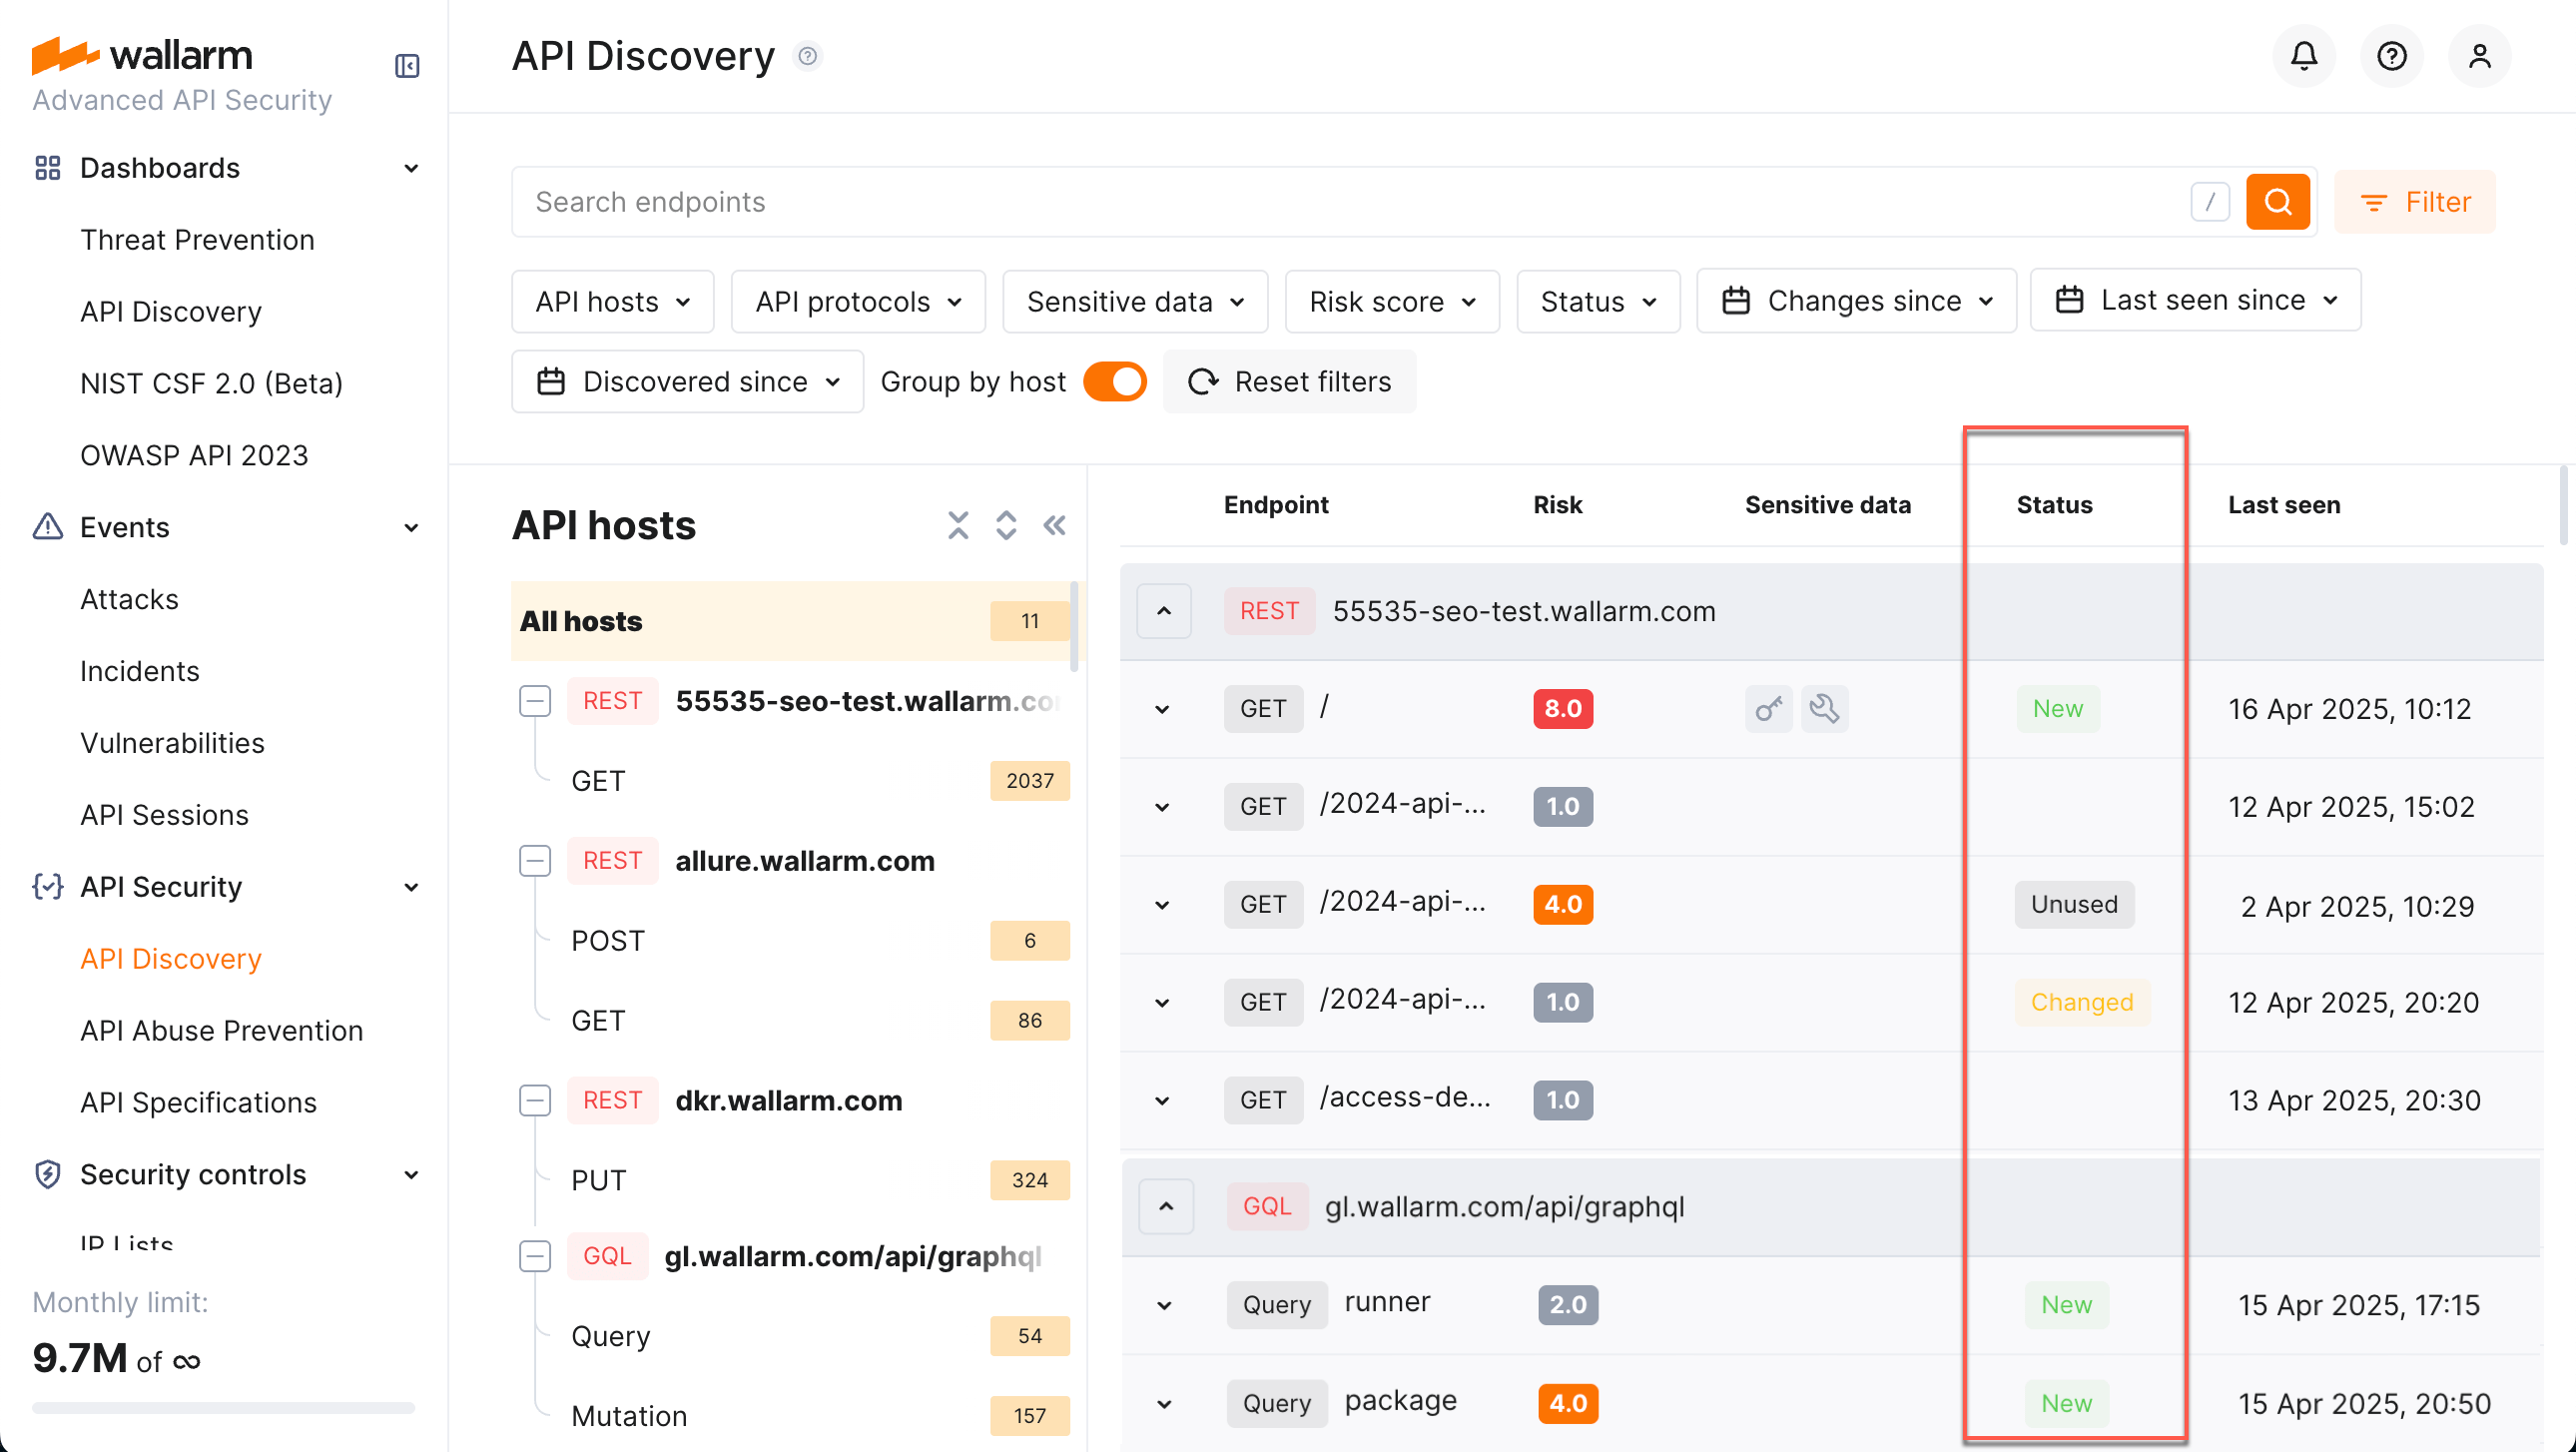The height and width of the screenshot is (1452, 2576).
Task: Open notifications via the bell icon
Action: click(x=2303, y=56)
